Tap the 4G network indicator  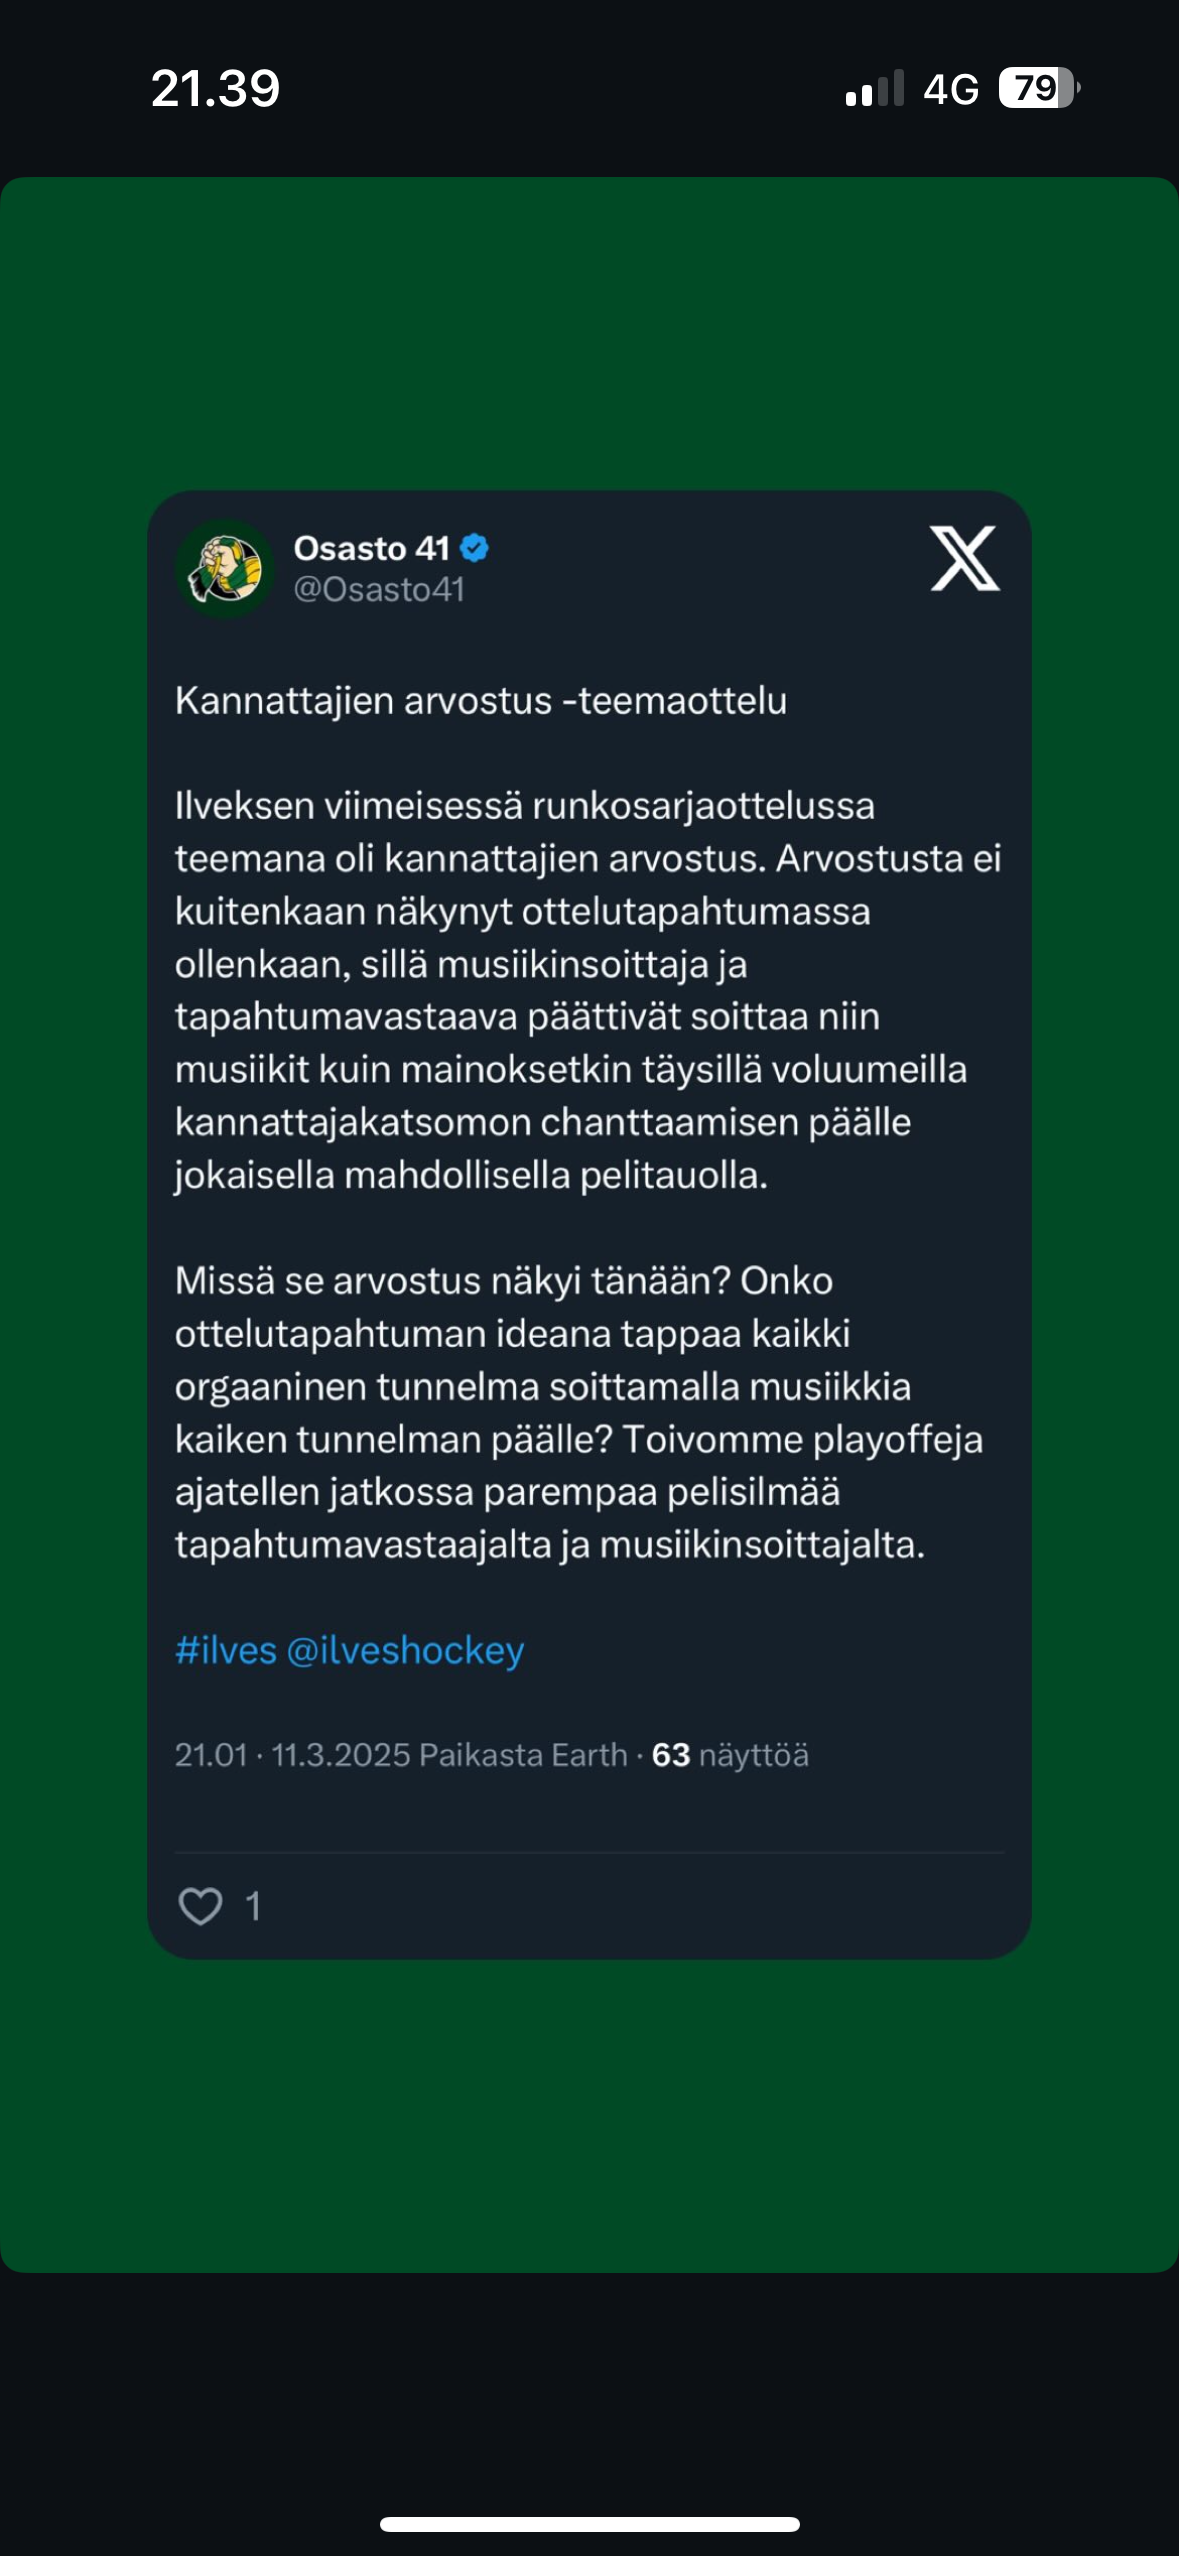tap(950, 89)
